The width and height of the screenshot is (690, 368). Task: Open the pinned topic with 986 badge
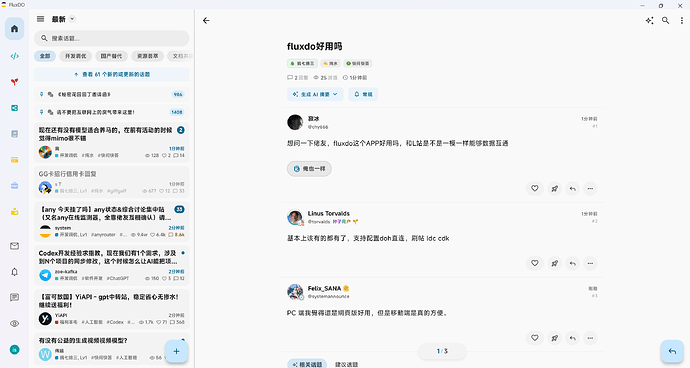tap(112, 94)
